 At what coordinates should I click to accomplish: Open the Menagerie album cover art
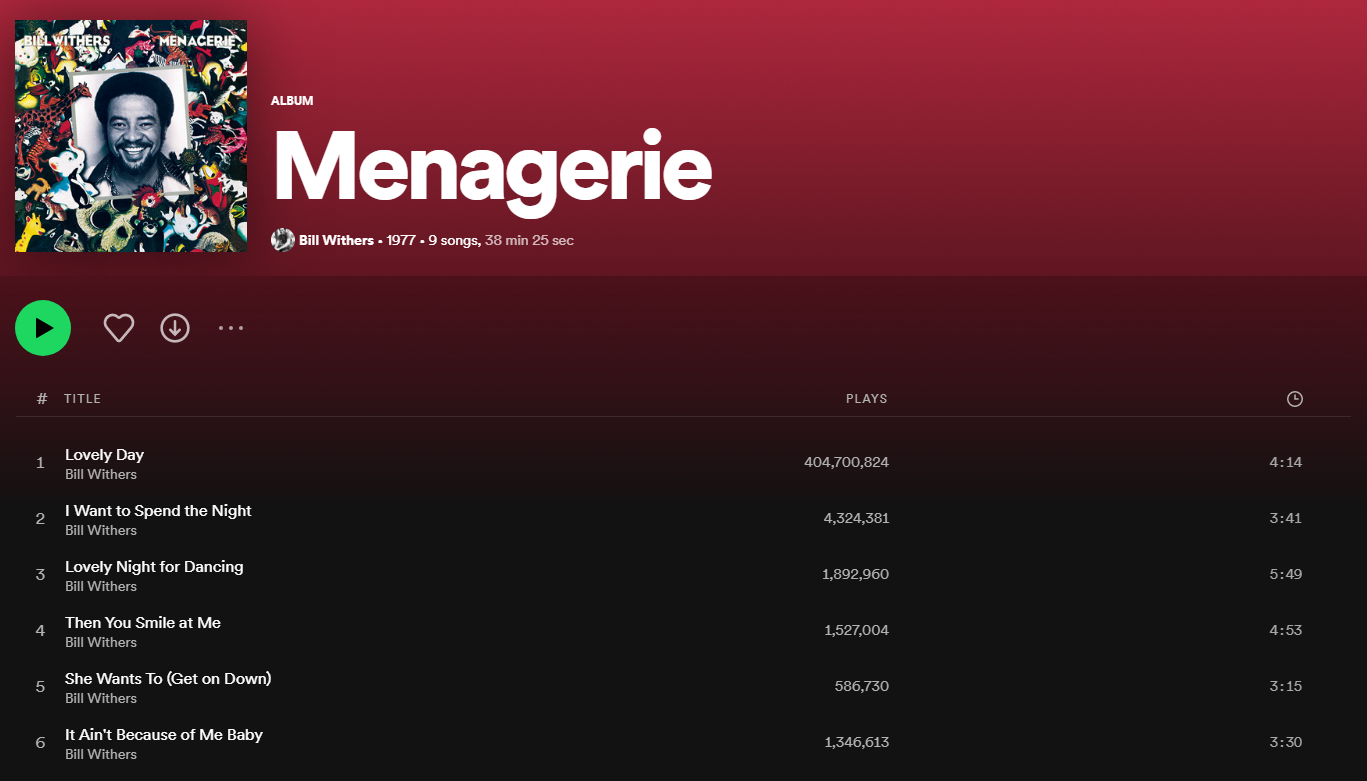point(131,136)
